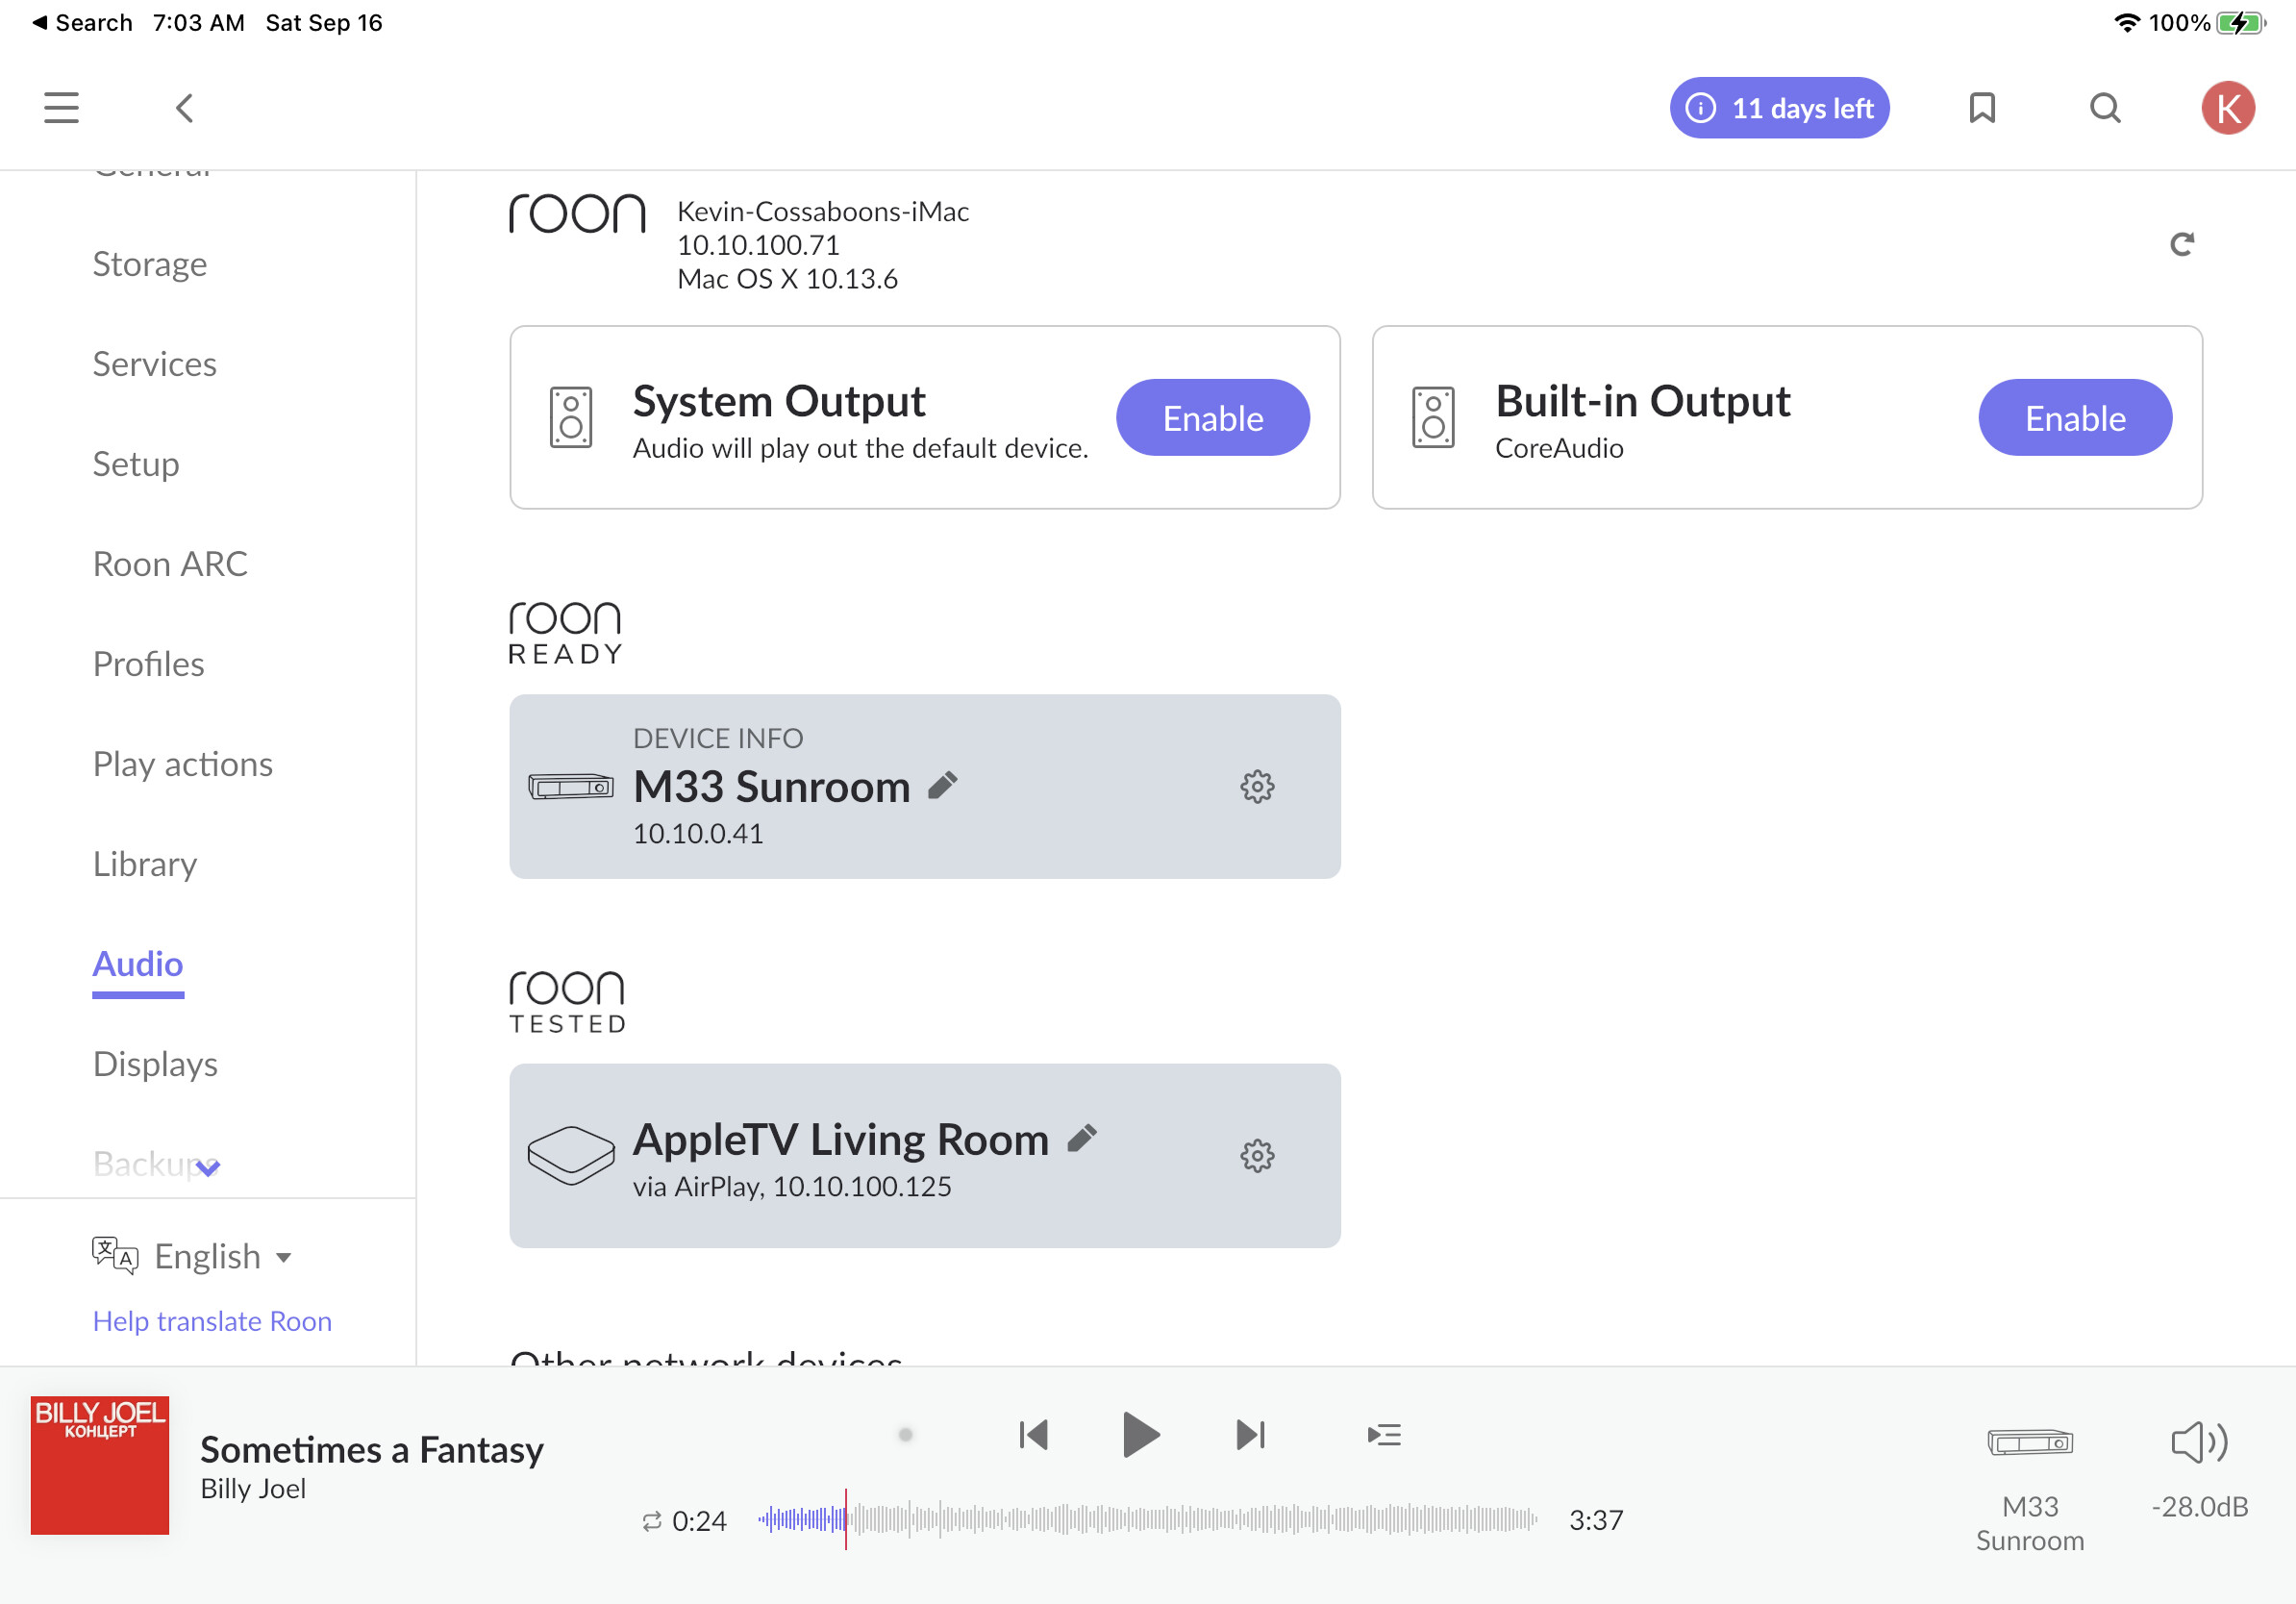
Task: Expand sidebar list with down chevron
Action: 208,1168
